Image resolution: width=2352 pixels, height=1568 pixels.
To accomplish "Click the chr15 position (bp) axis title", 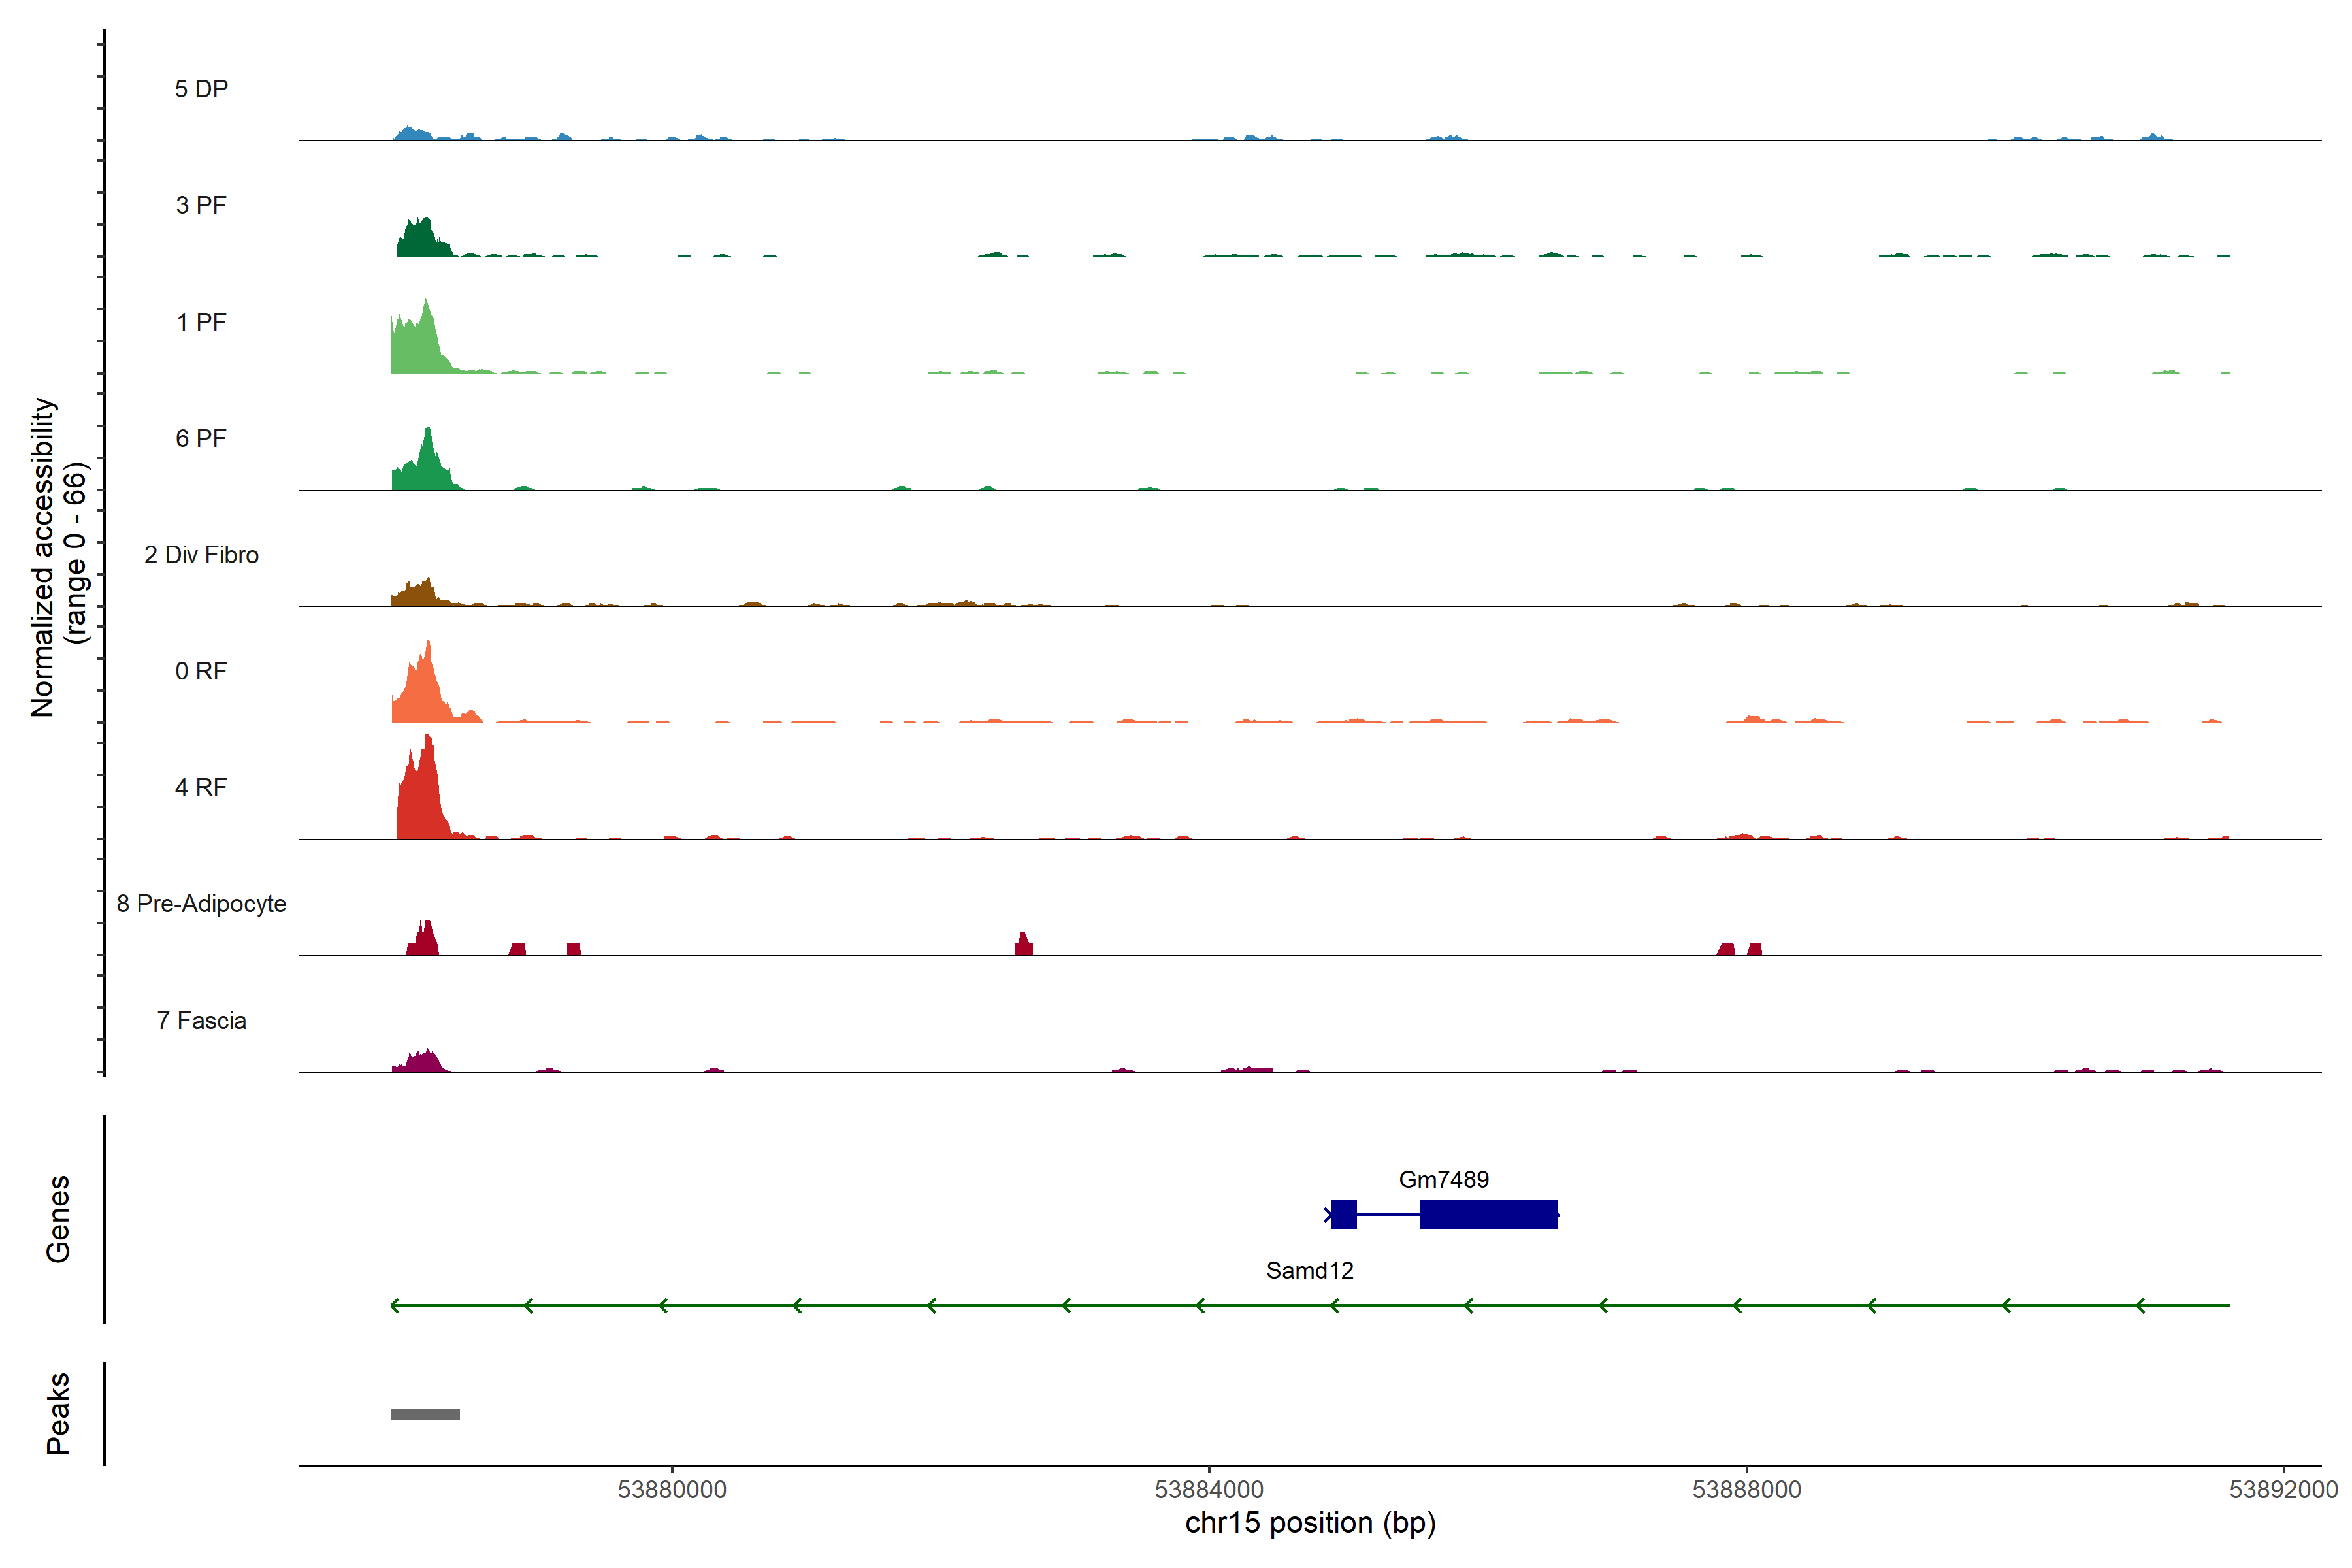I will 1310,1523.
